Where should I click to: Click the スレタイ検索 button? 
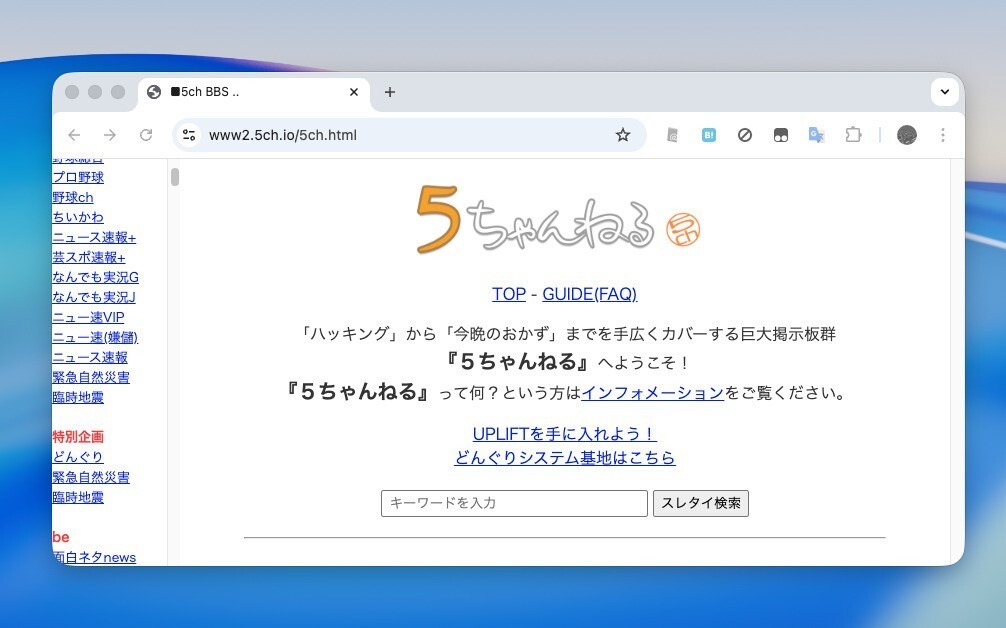click(x=701, y=503)
